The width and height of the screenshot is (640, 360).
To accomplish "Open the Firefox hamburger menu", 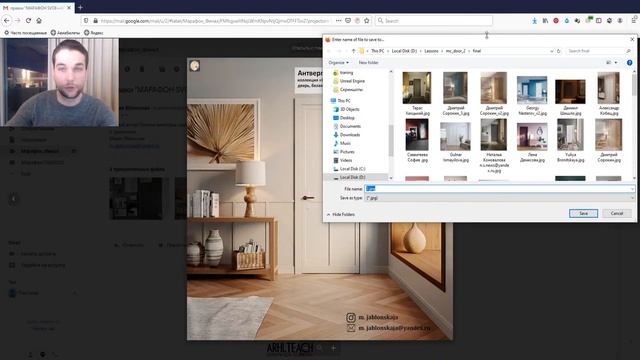I will click(634, 20).
